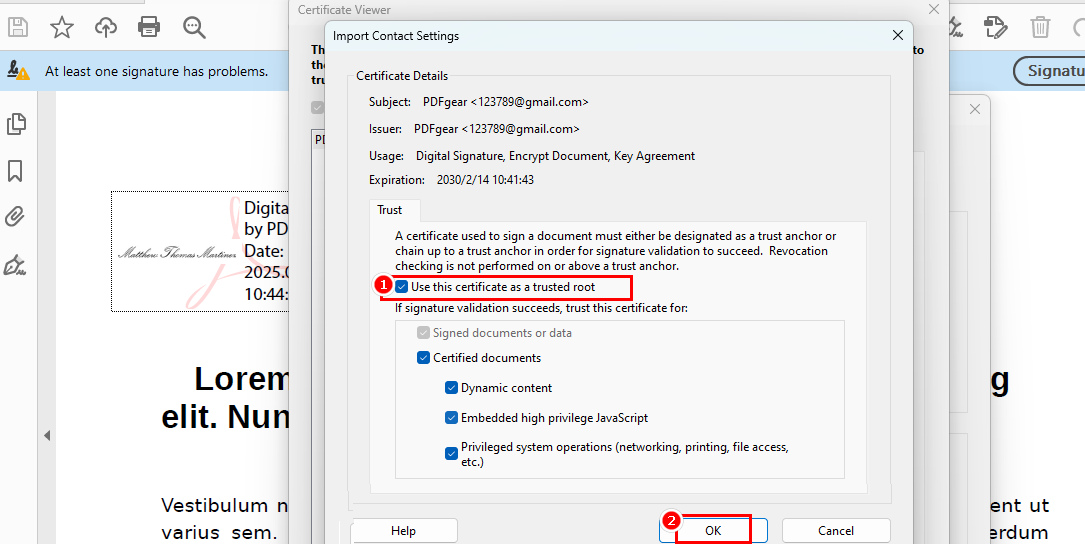1085x544 pixels.
Task: Click the 'Certificate Details' group label
Action: click(402, 76)
